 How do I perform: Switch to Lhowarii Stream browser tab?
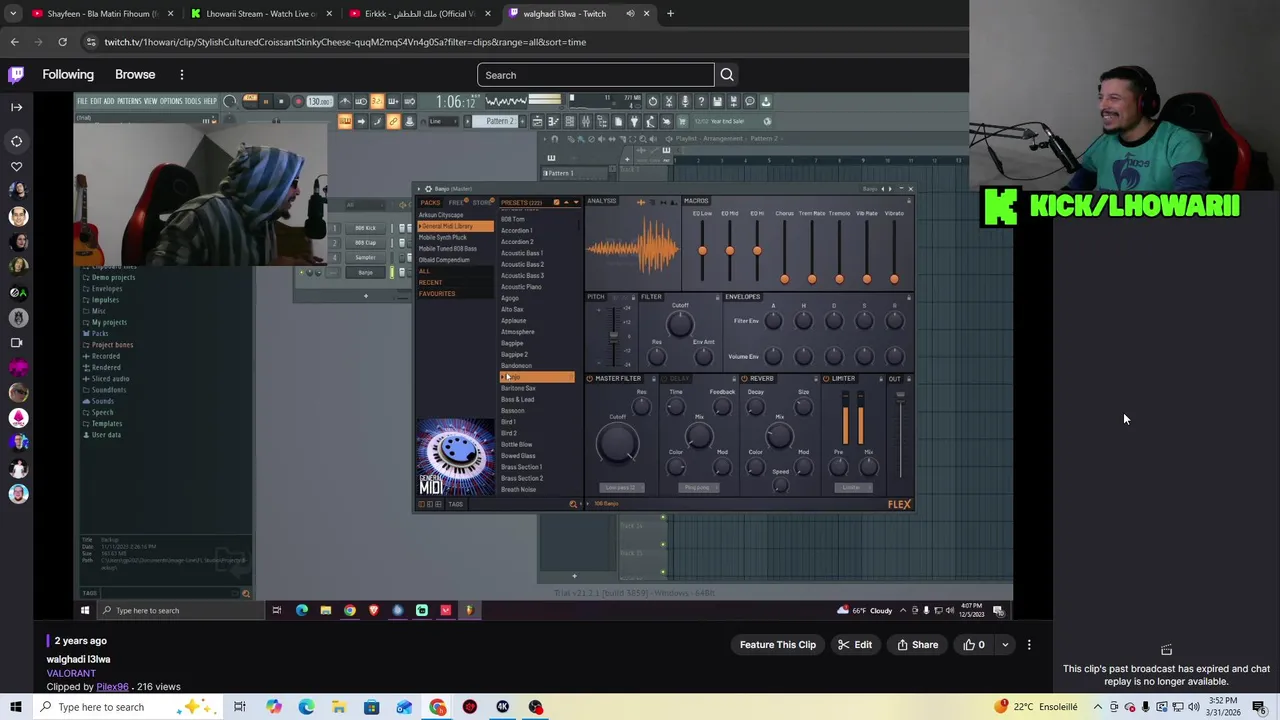(260, 14)
